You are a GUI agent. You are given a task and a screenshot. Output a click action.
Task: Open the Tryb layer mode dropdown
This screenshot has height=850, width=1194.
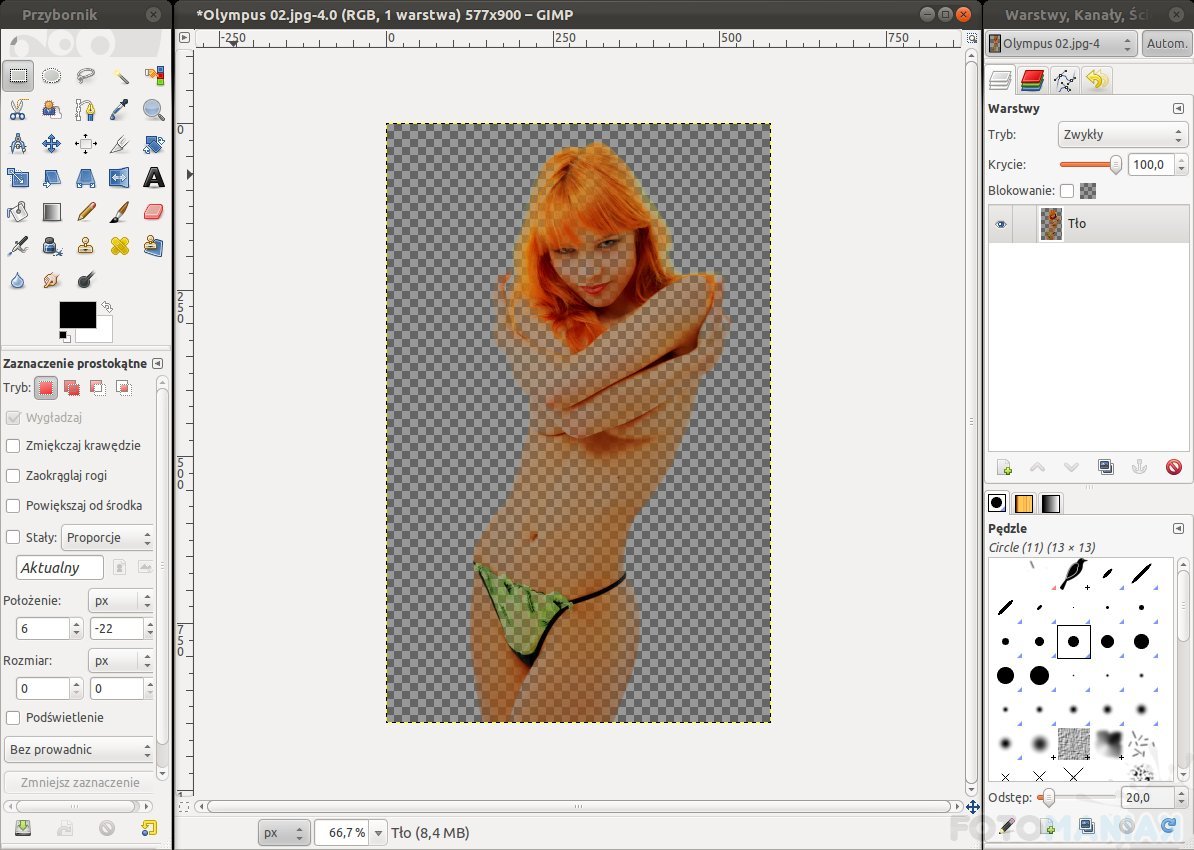(1121, 135)
